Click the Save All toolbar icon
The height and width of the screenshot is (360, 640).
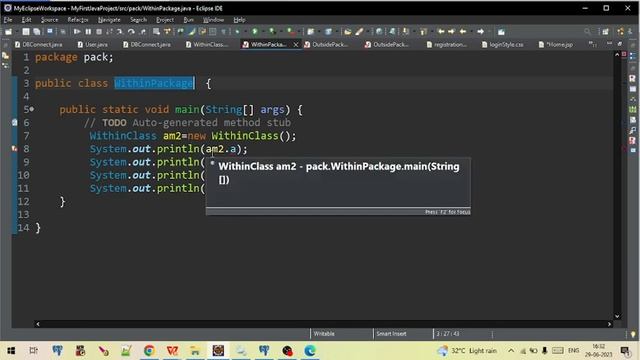36,31
